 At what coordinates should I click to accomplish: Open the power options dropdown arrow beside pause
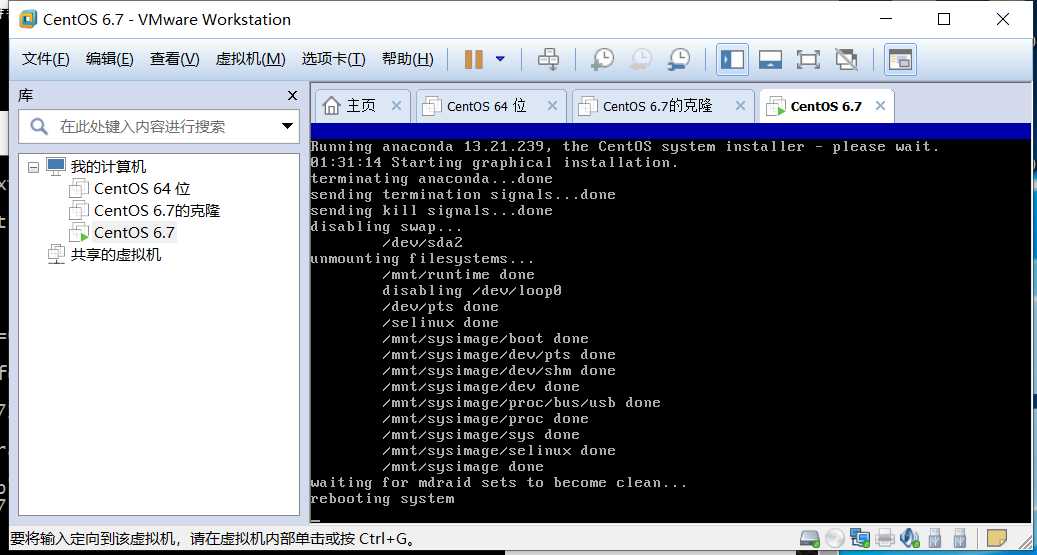click(x=500, y=60)
